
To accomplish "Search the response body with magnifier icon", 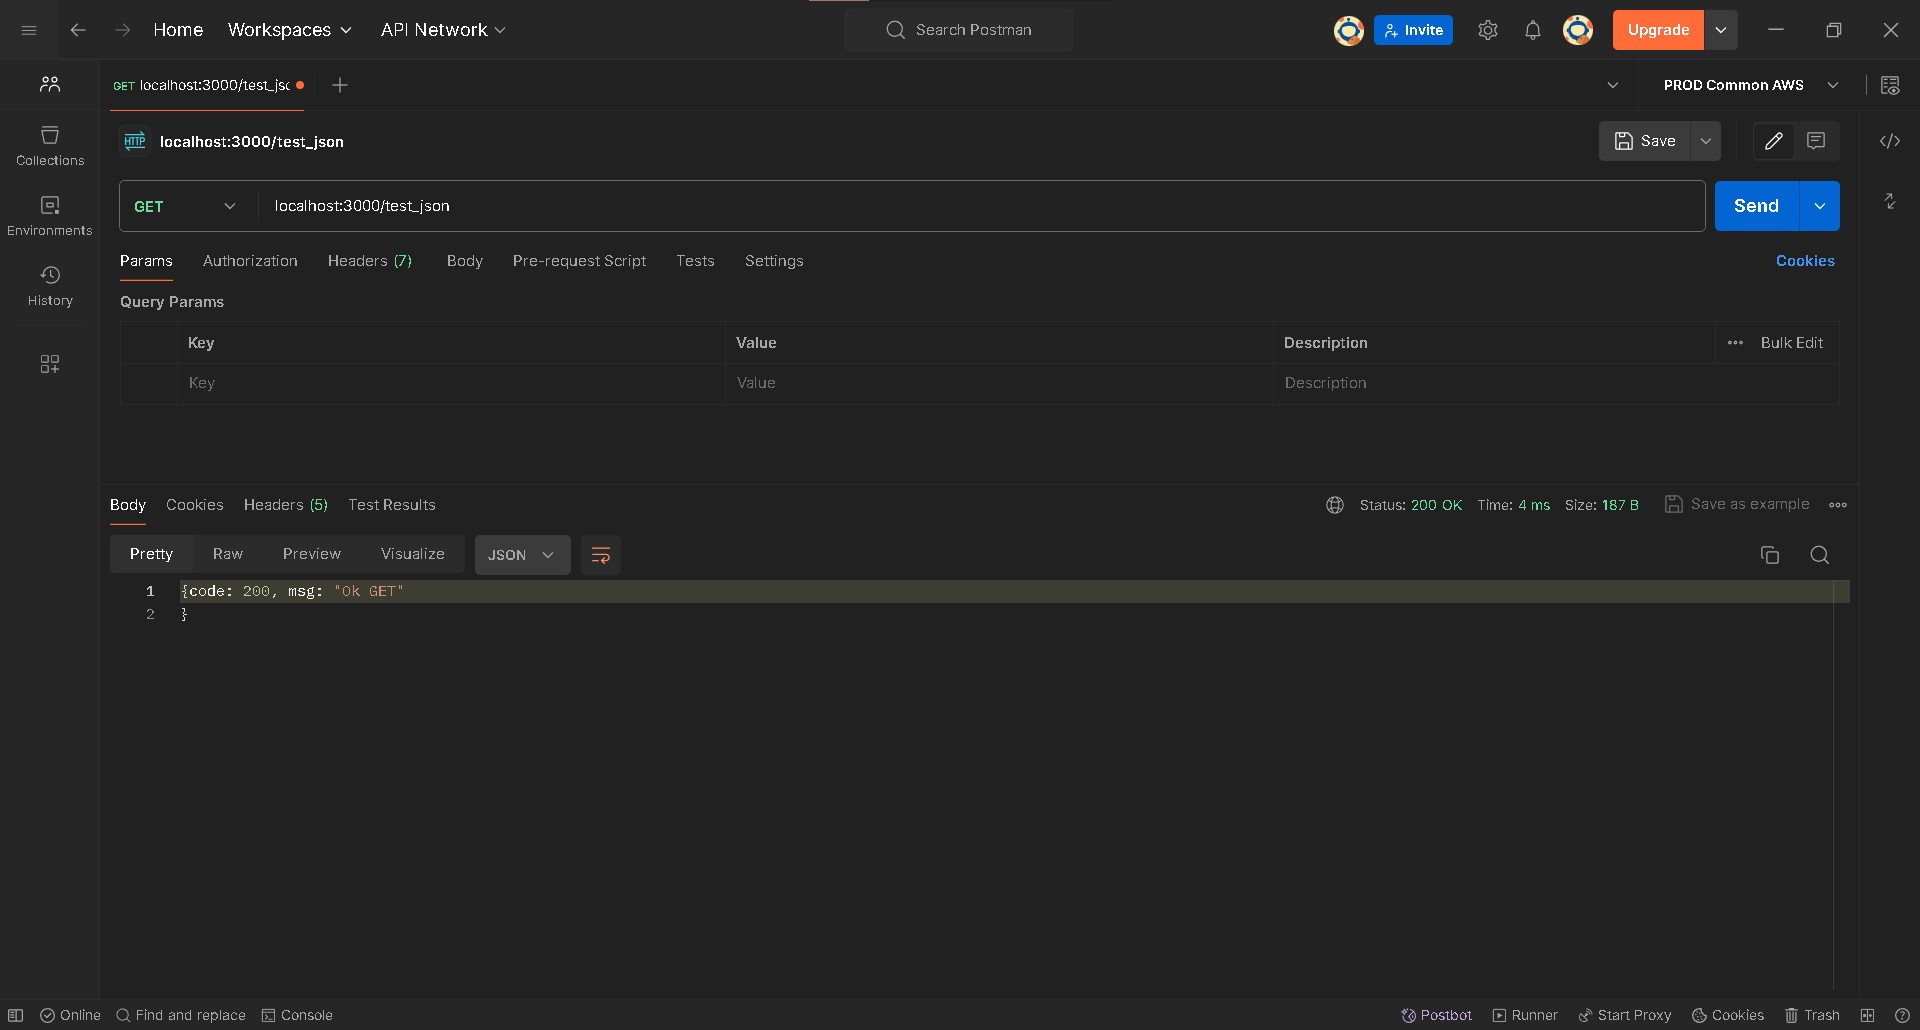I will pyautogui.click(x=1819, y=555).
